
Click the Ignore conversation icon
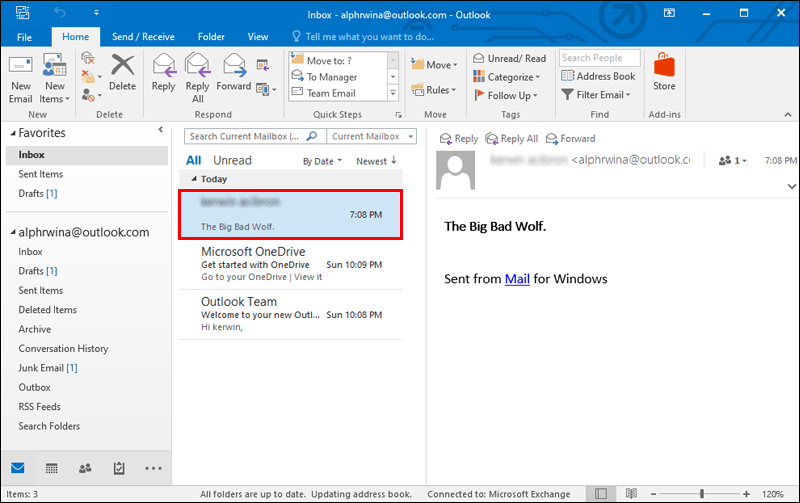88,58
